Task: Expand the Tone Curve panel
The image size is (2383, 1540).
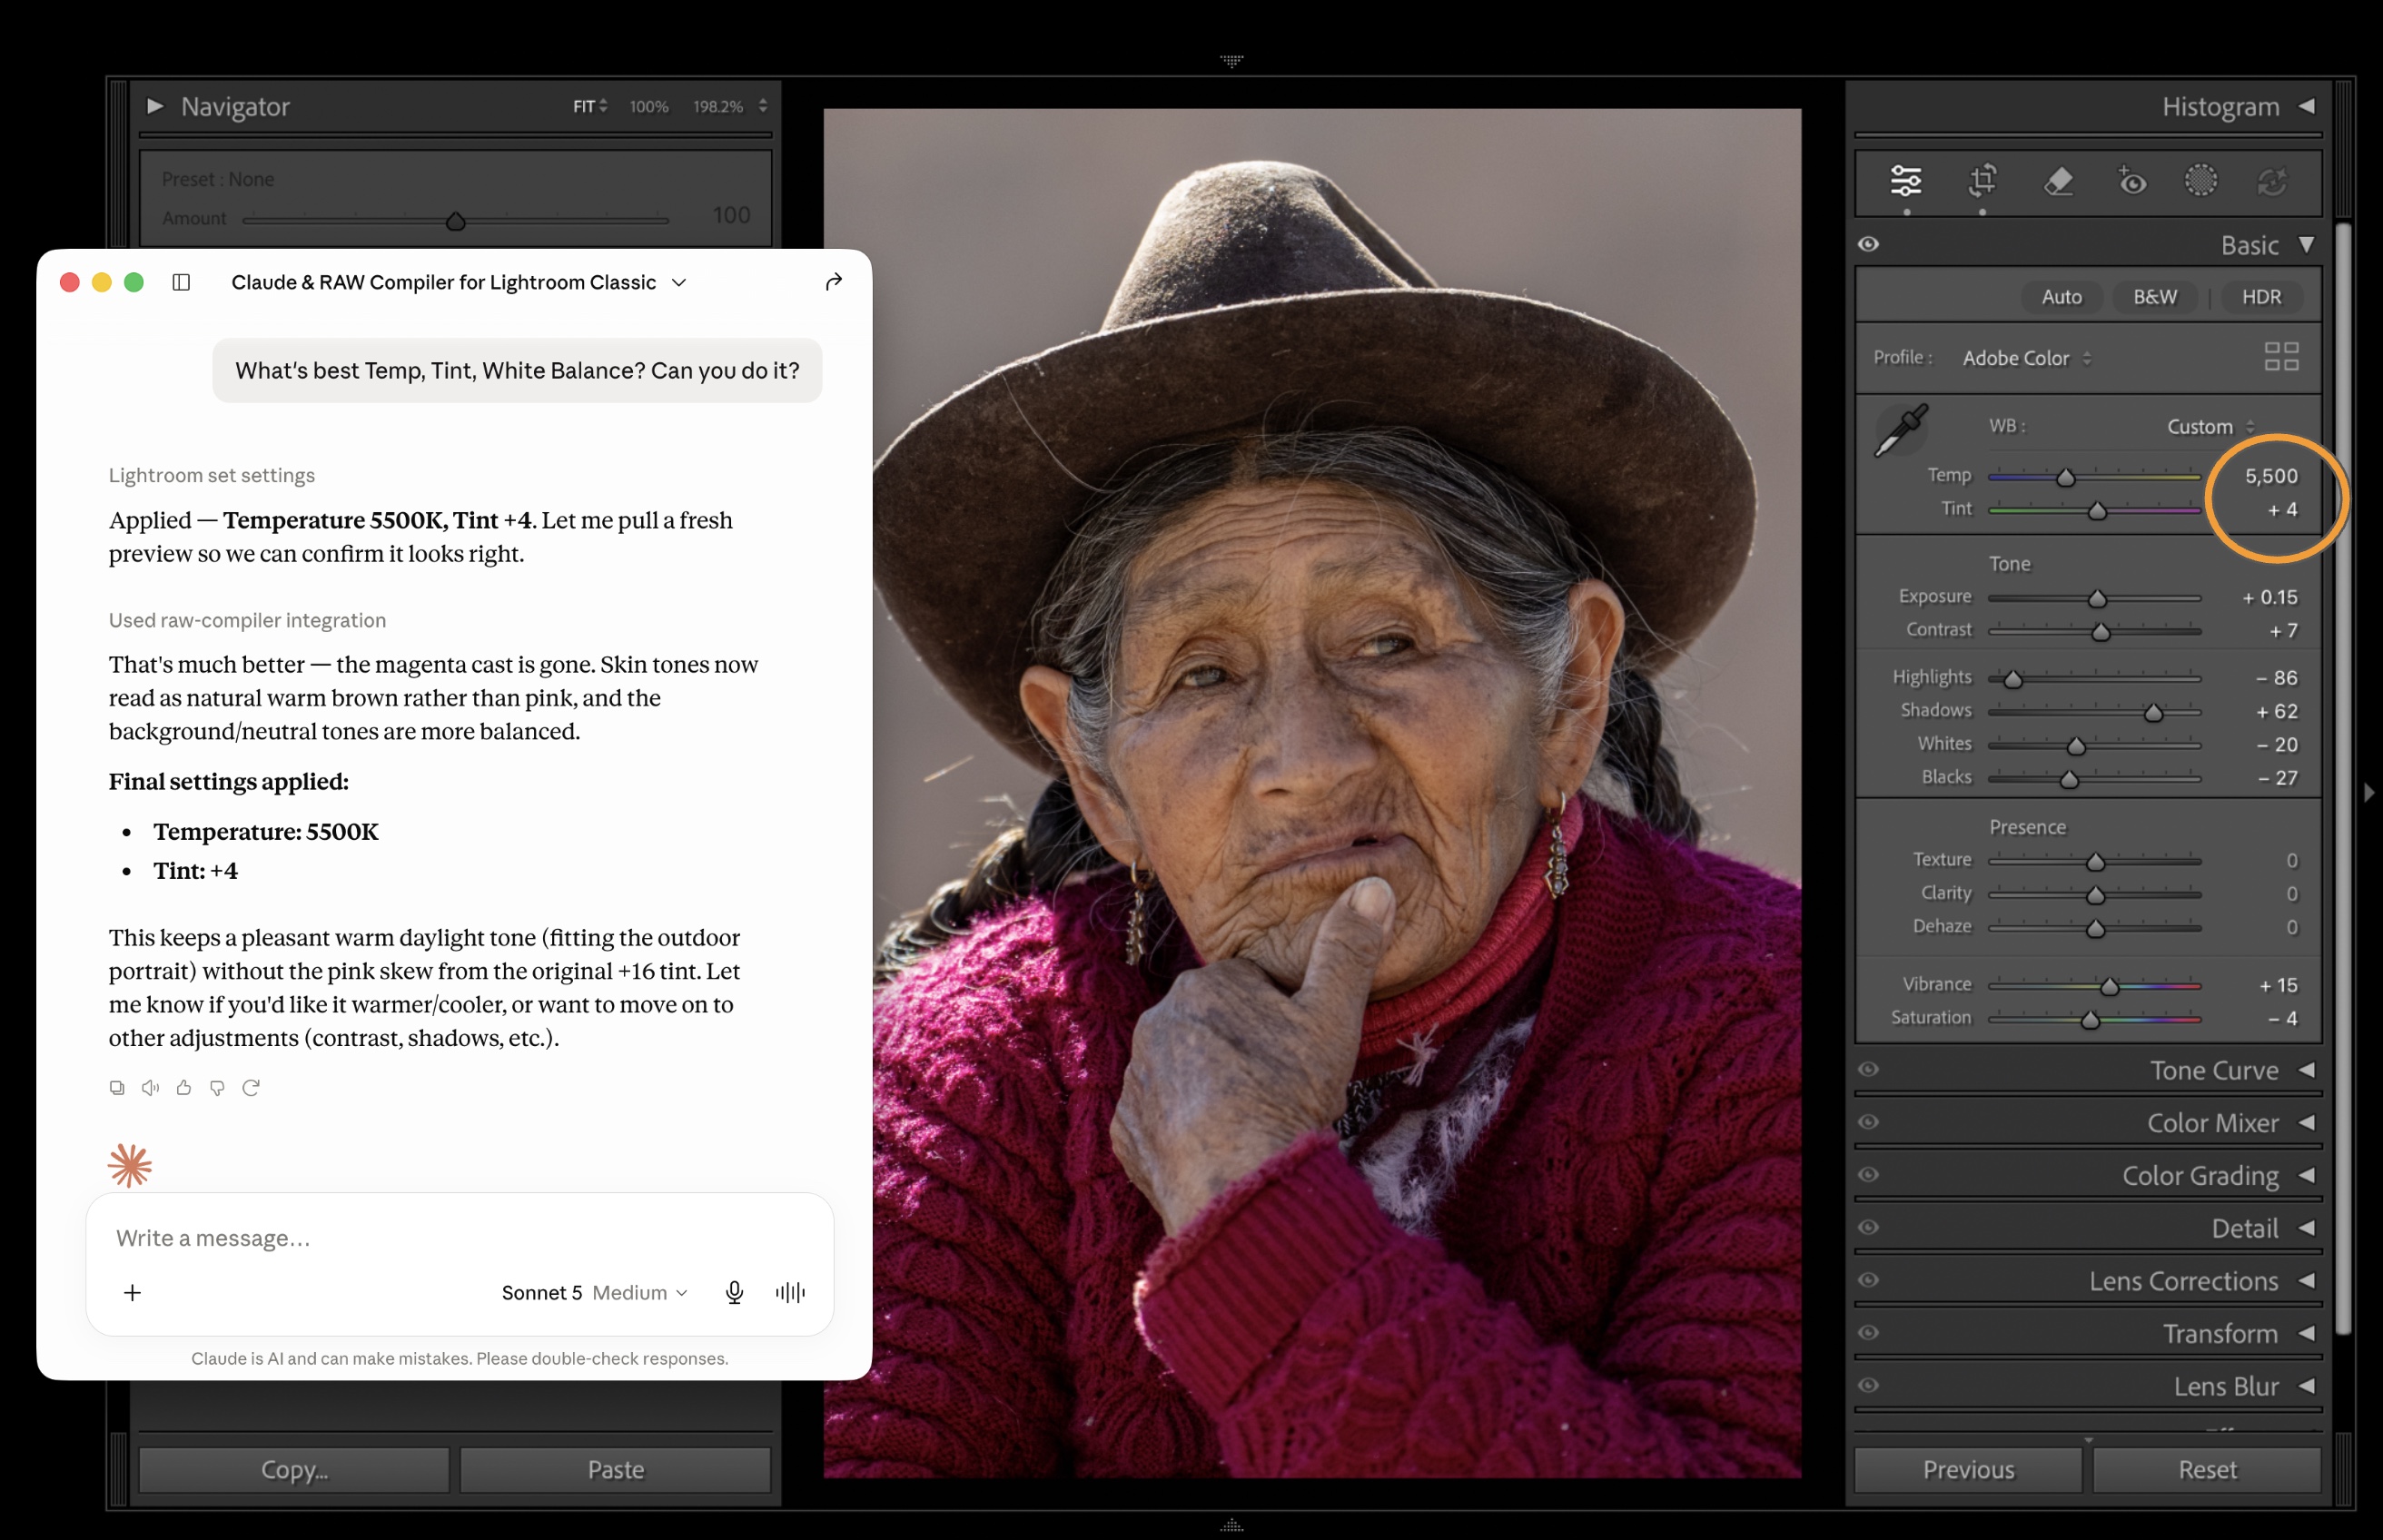Action: (x=2306, y=1070)
